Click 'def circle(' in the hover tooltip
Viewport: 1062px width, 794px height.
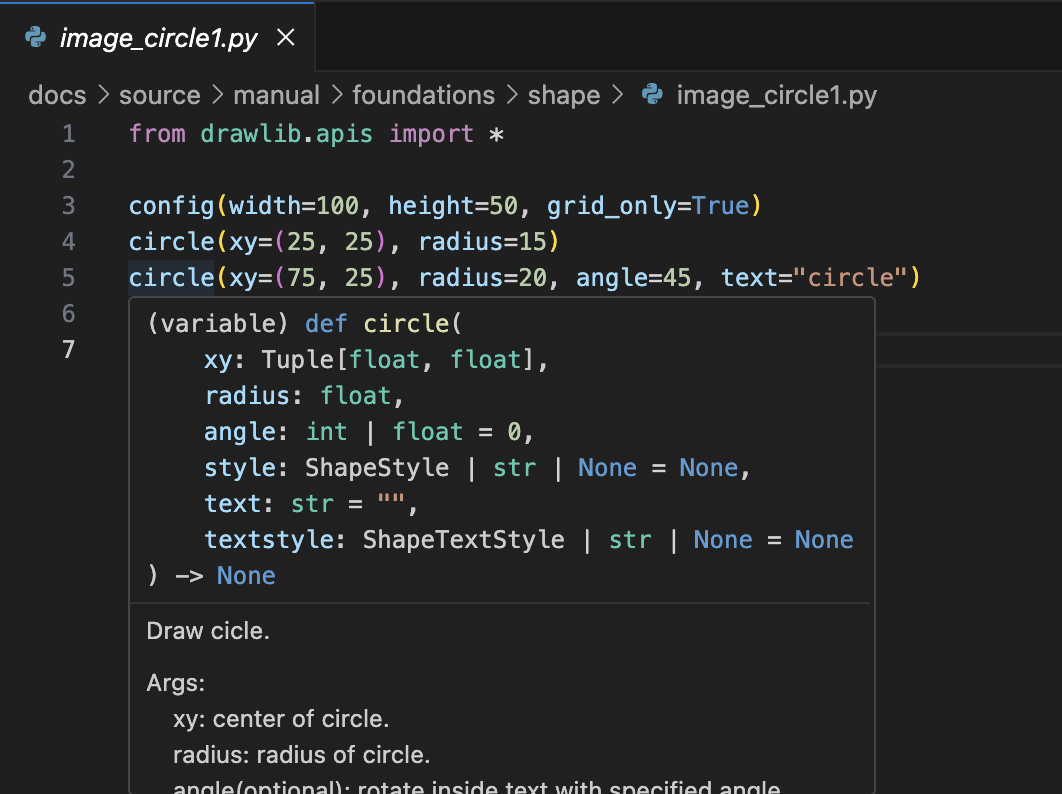click(x=383, y=324)
